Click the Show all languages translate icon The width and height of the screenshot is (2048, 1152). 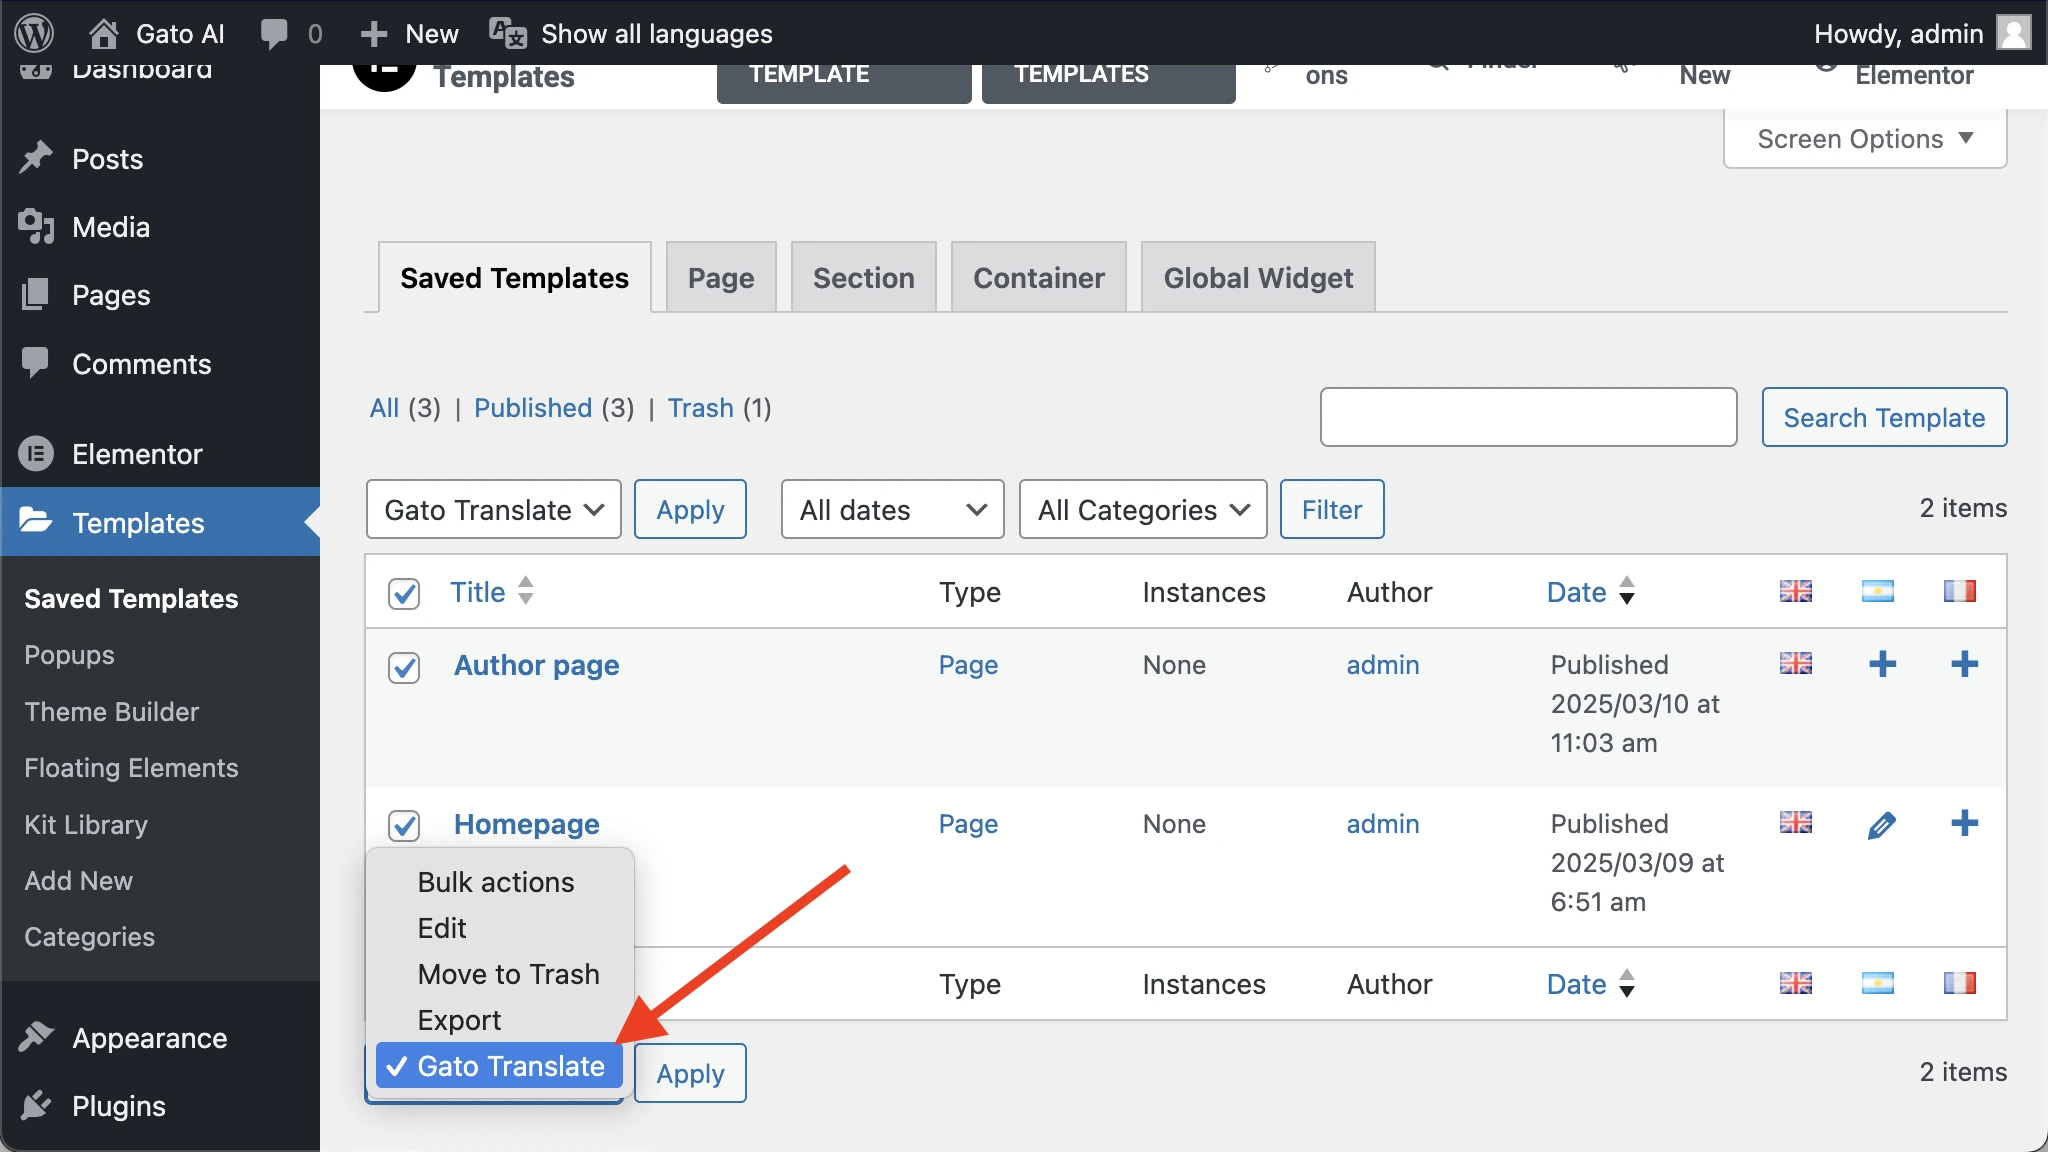tap(508, 33)
